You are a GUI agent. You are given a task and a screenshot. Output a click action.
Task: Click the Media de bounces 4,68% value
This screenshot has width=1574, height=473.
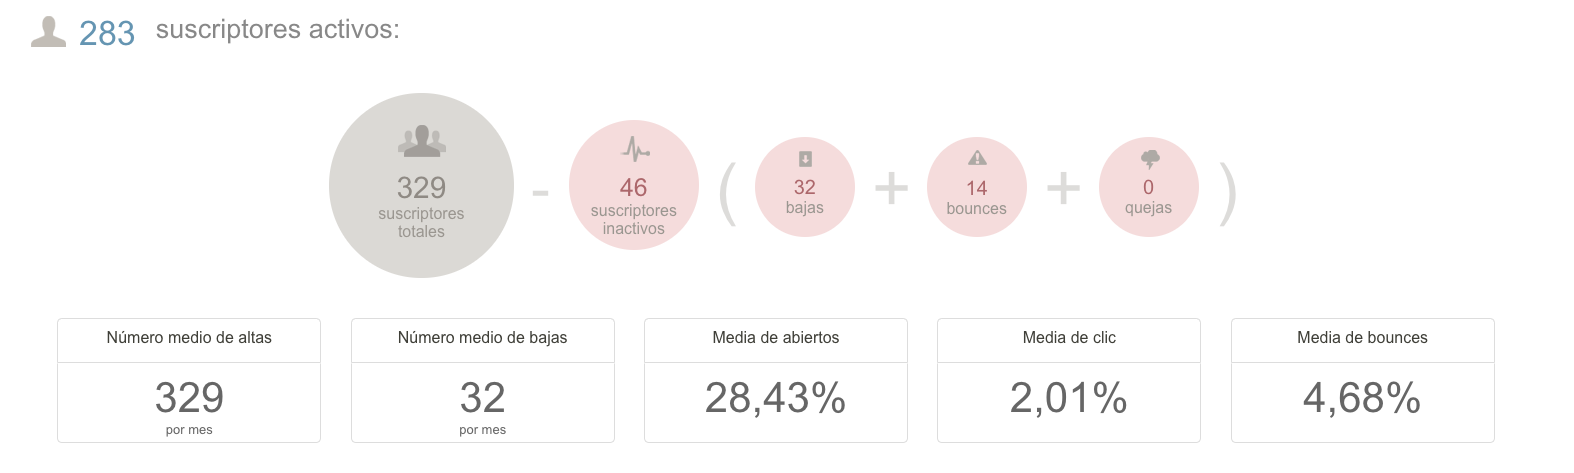tap(1362, 398)
